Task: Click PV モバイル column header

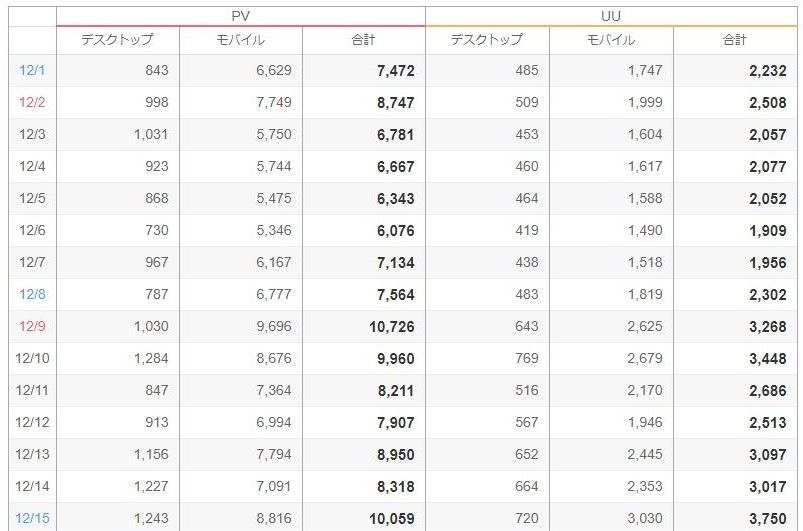Action: coord(241,40)
